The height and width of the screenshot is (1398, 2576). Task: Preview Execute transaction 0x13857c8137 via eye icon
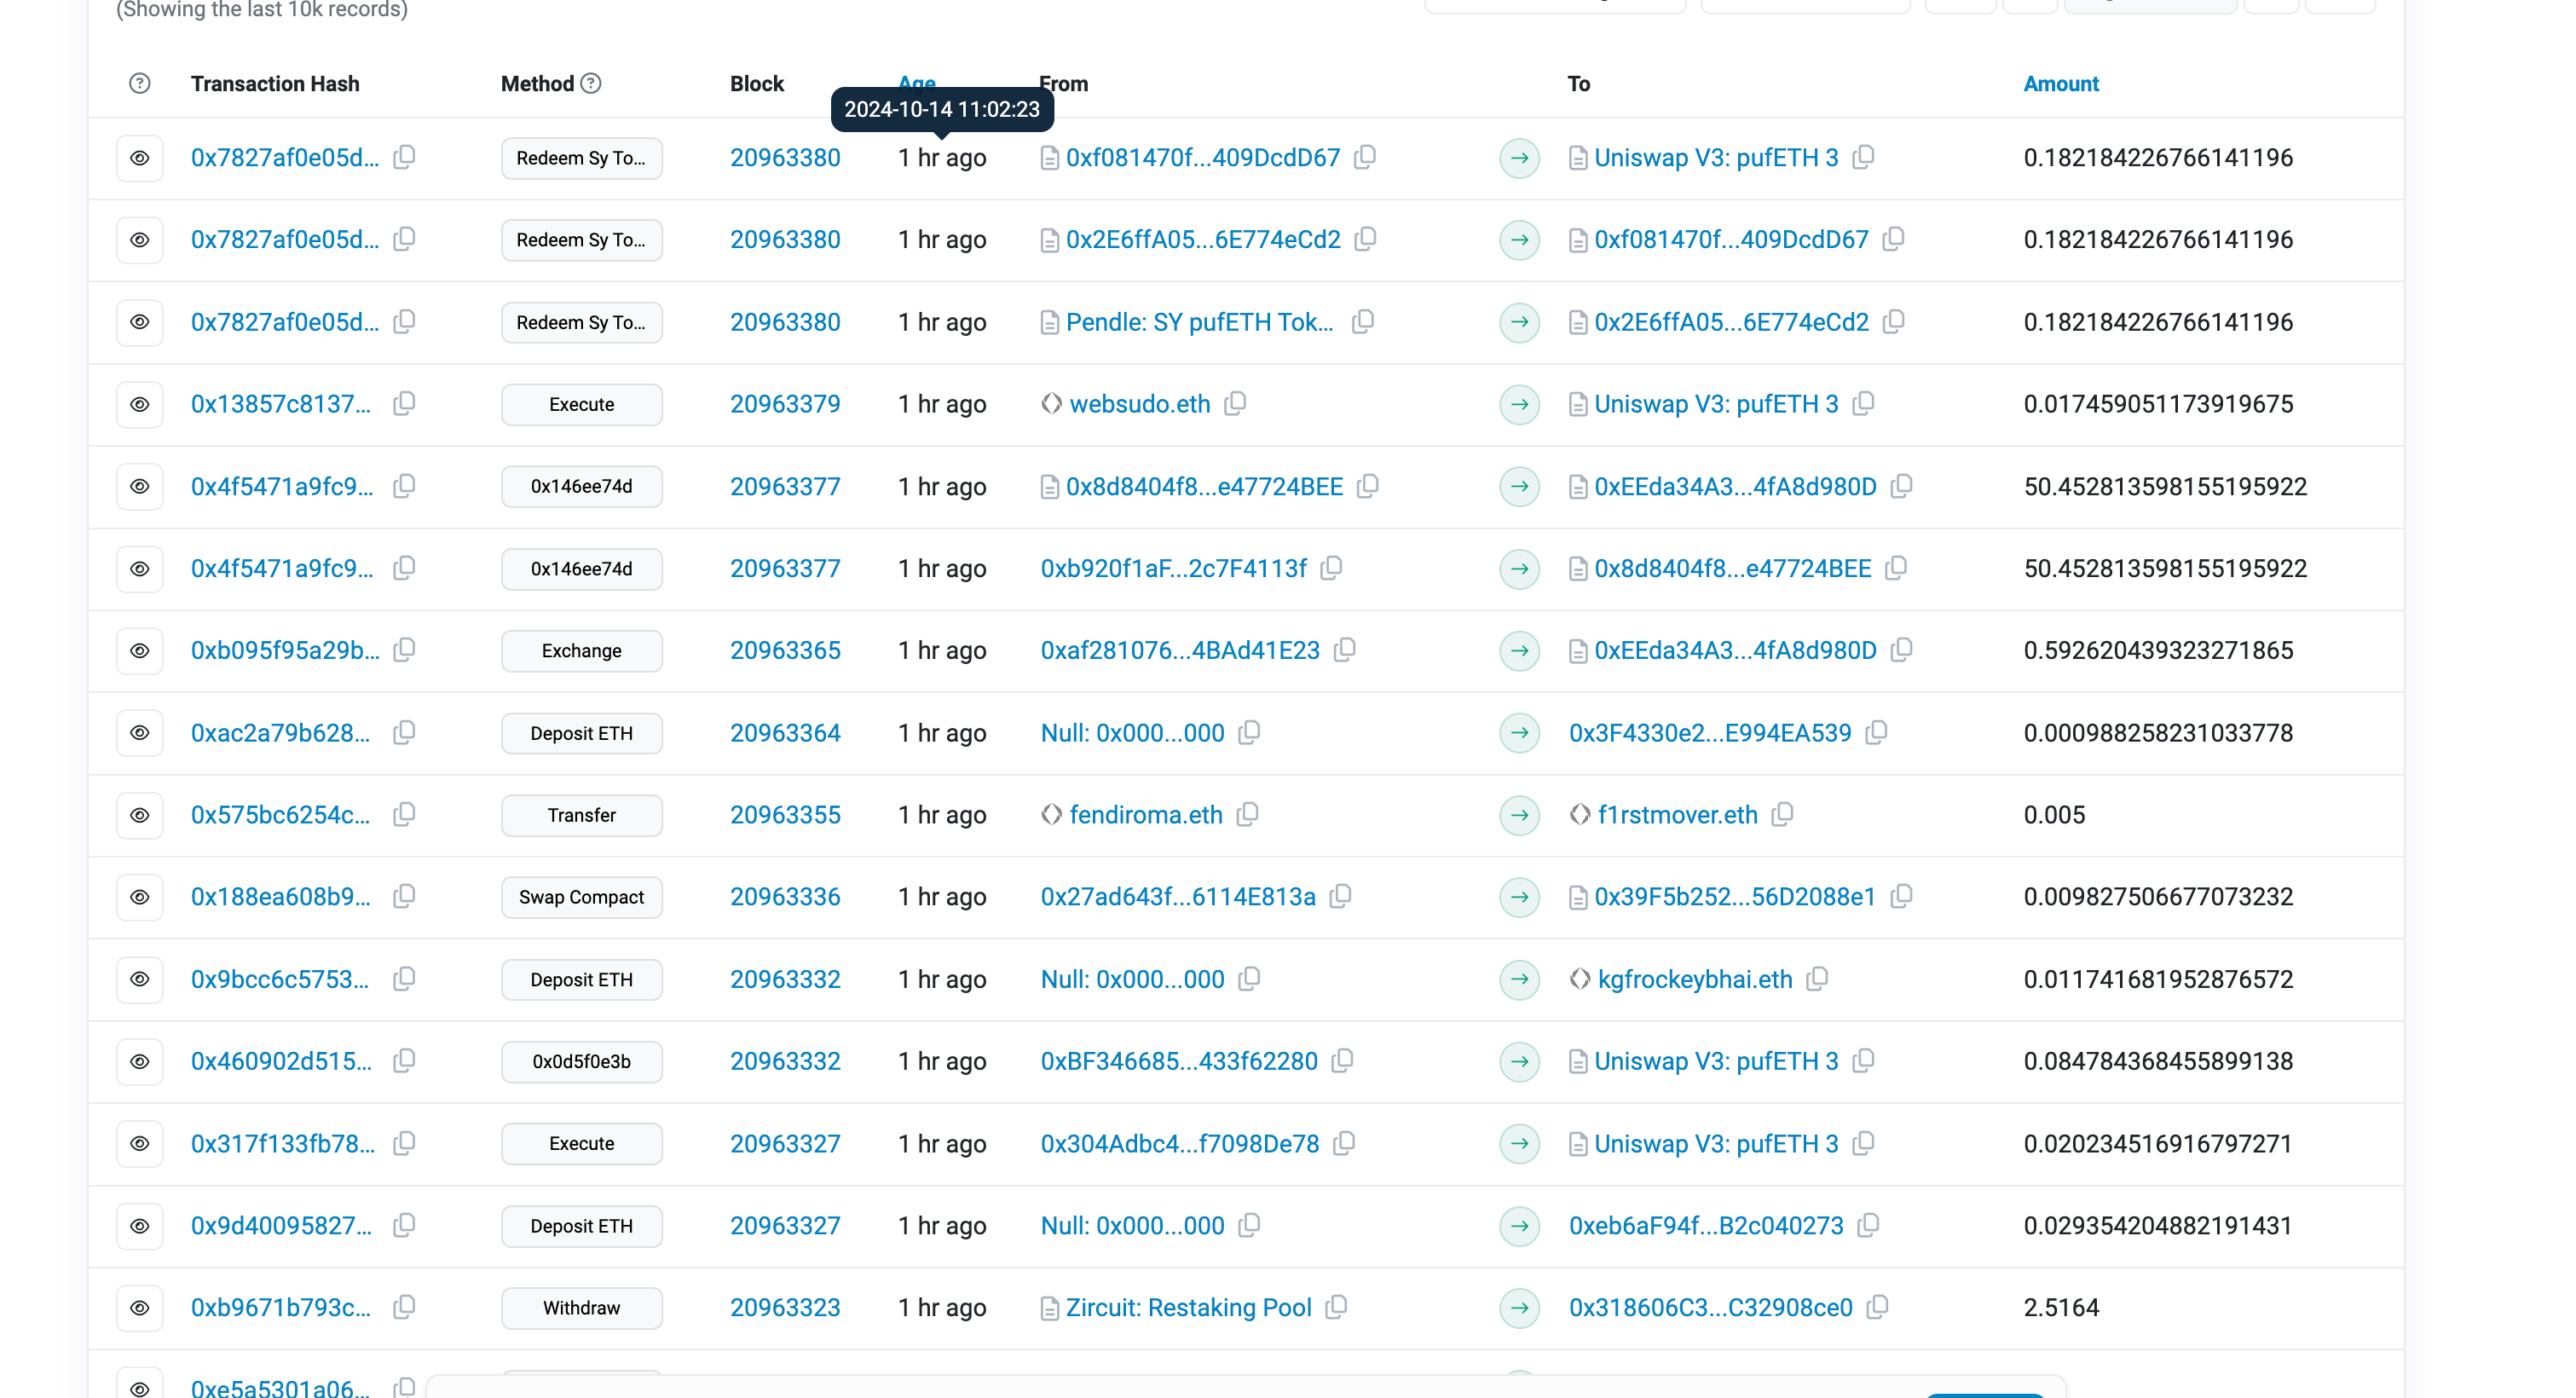[140, 404]
